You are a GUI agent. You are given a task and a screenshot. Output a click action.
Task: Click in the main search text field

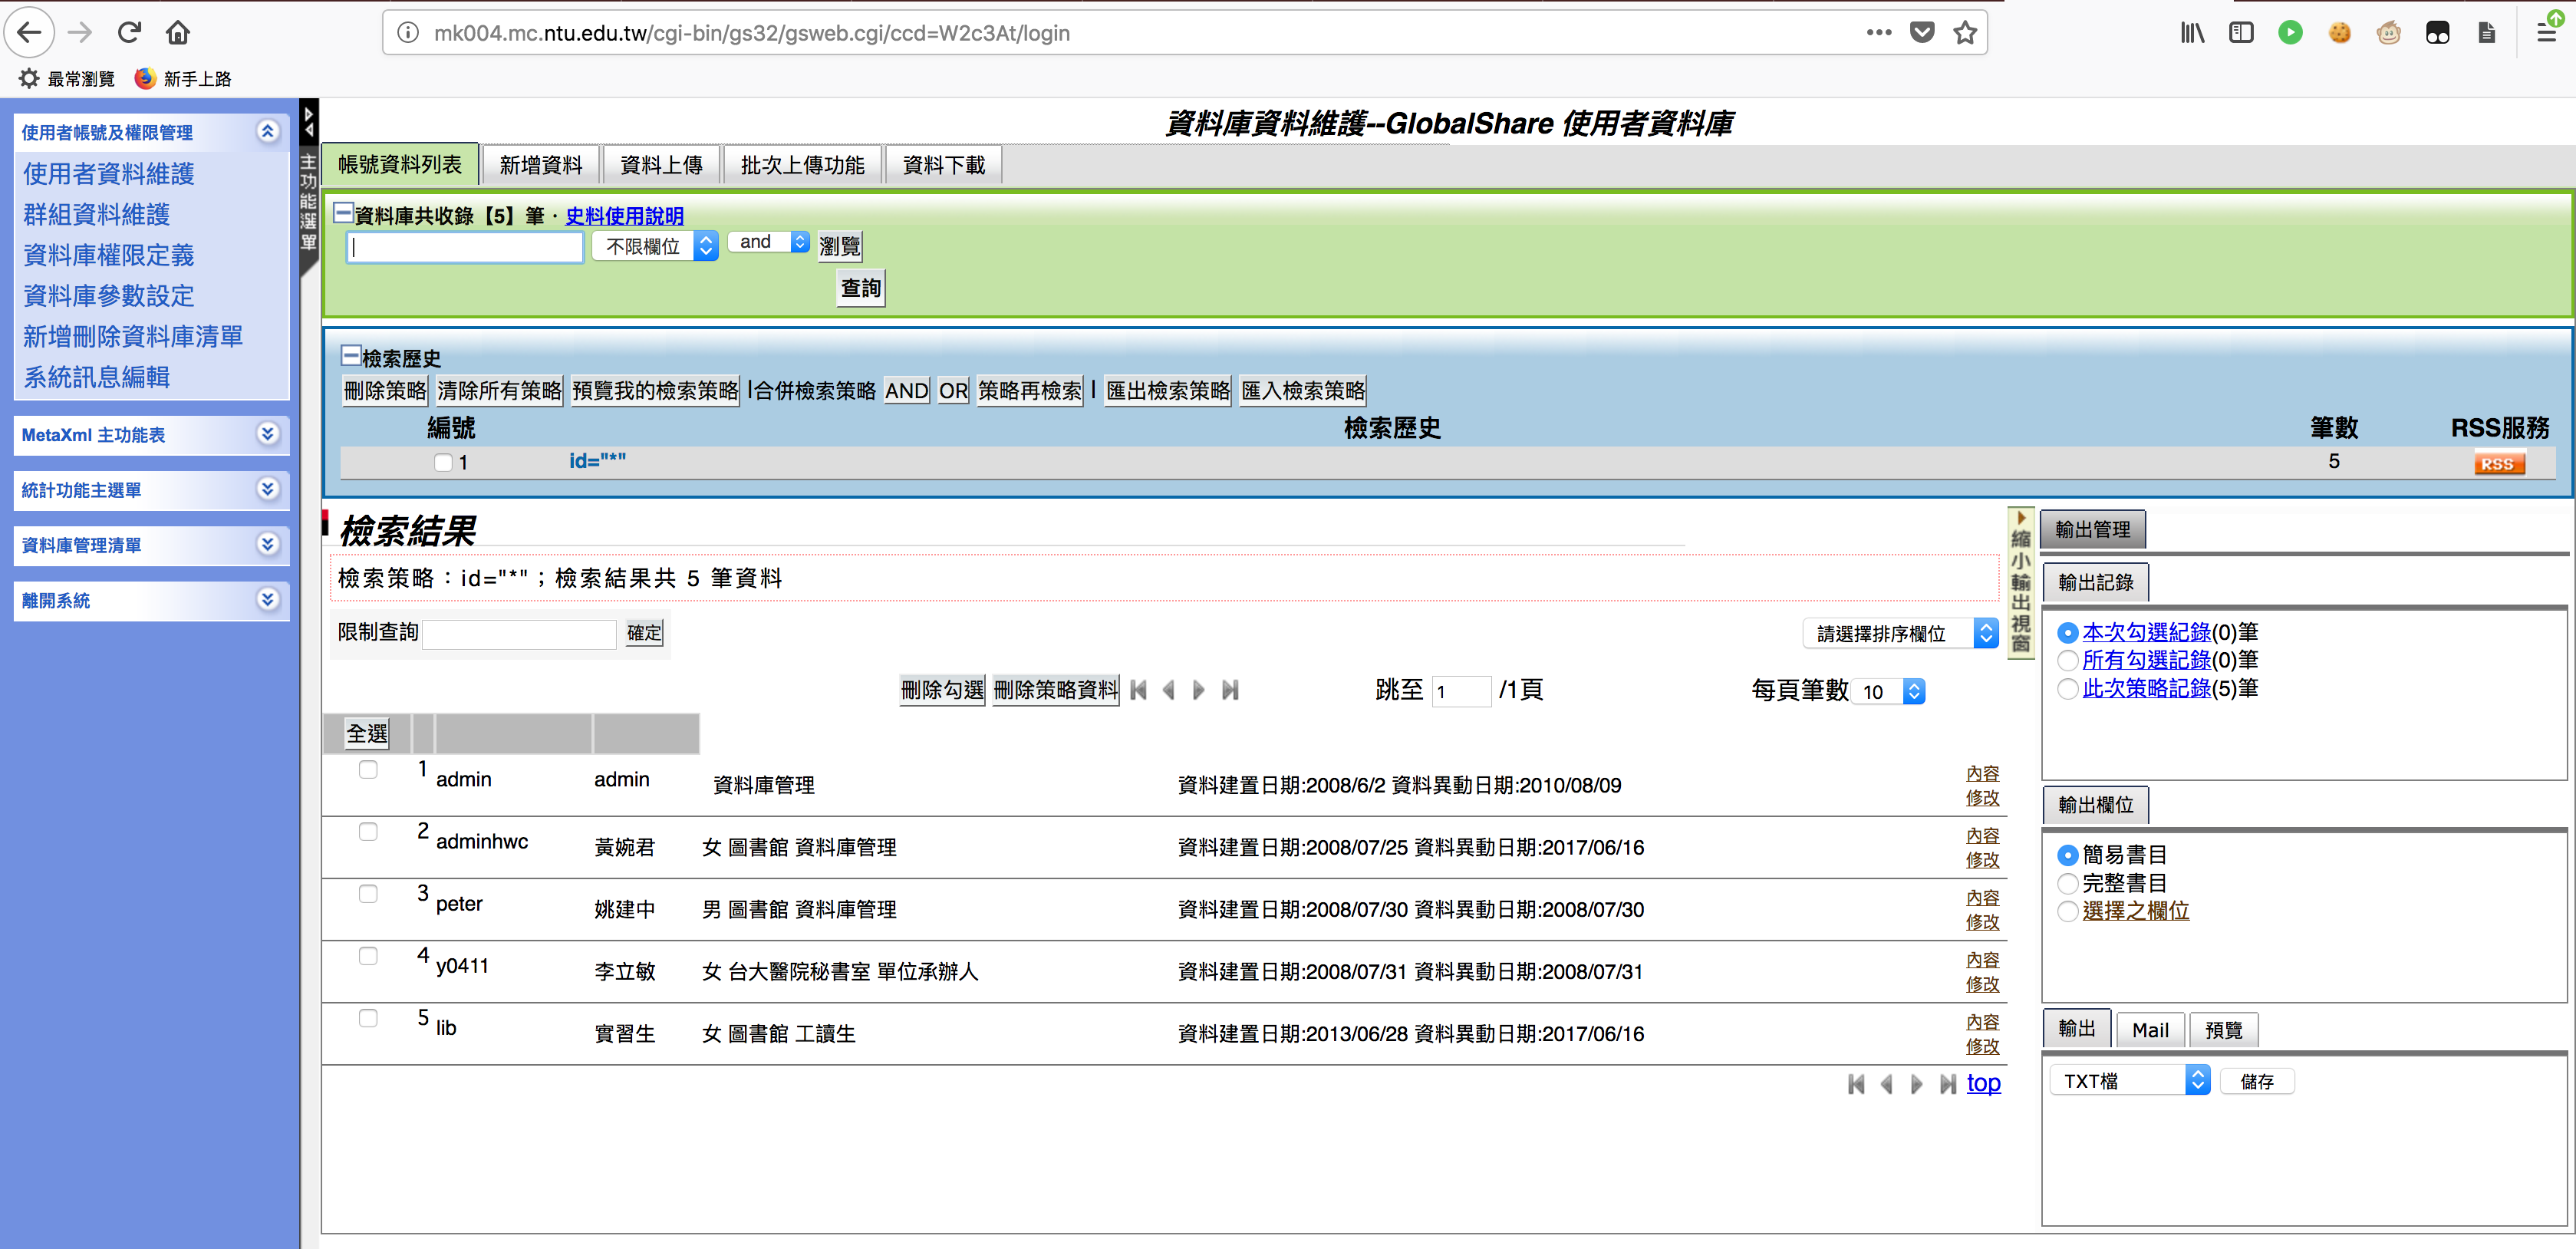tap(465, 247)
